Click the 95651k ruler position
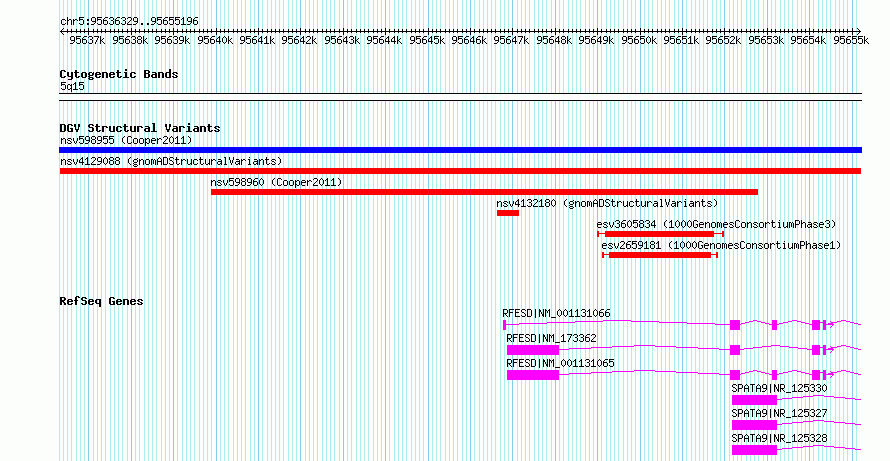 (681, 40)
